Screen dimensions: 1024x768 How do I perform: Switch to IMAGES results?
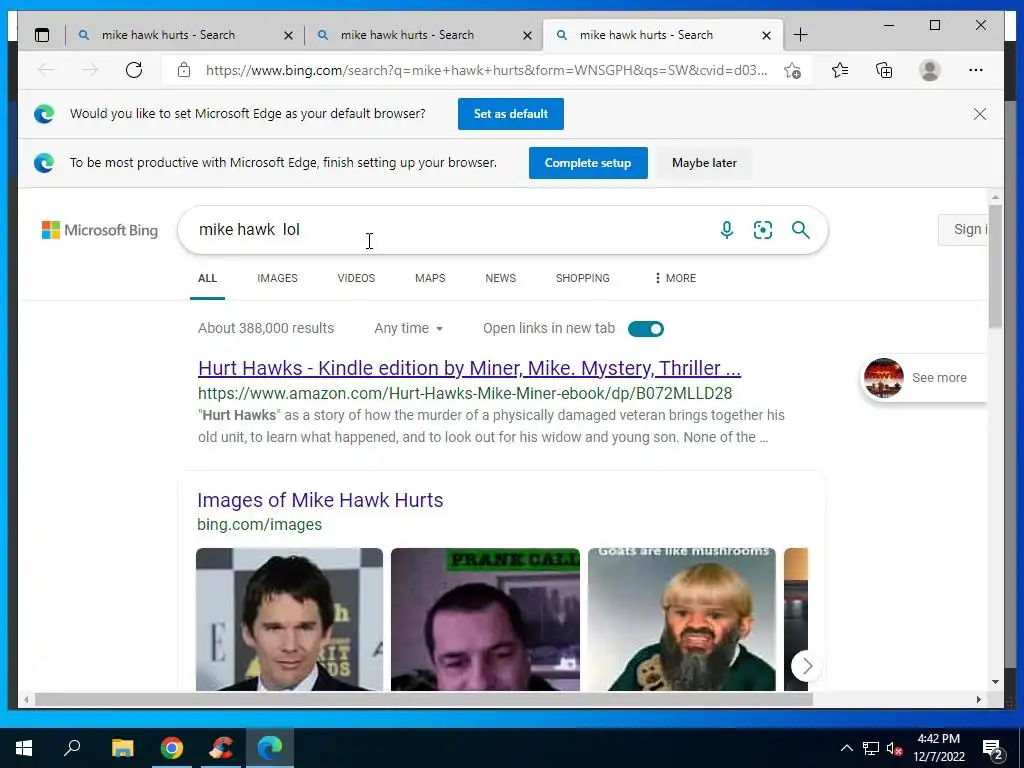point(278,278)
